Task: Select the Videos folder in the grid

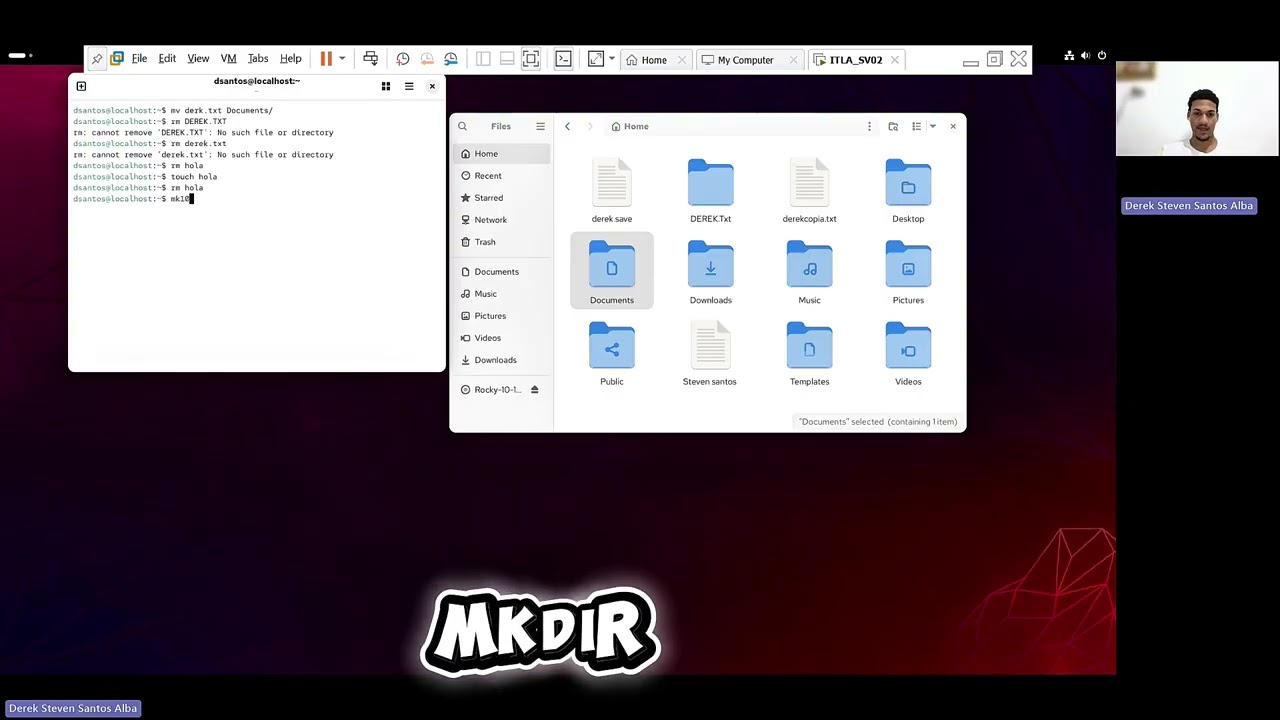Action: click(908, 354)
